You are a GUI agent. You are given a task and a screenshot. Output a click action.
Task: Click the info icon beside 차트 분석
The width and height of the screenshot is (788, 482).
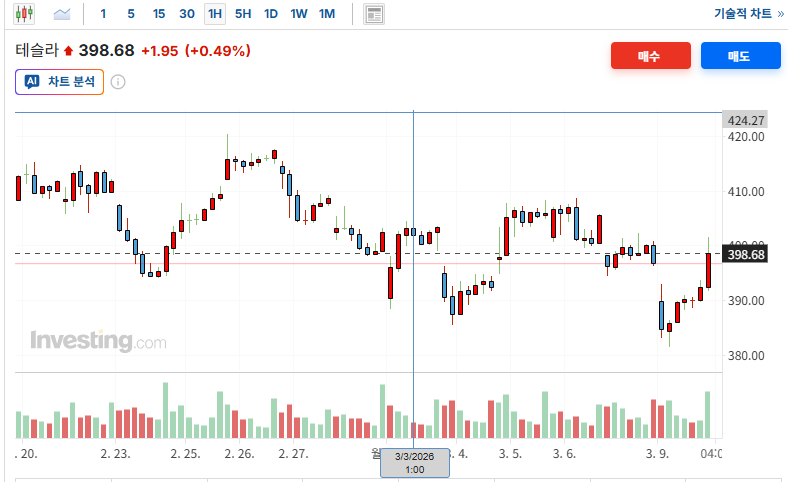pos(118,82)
